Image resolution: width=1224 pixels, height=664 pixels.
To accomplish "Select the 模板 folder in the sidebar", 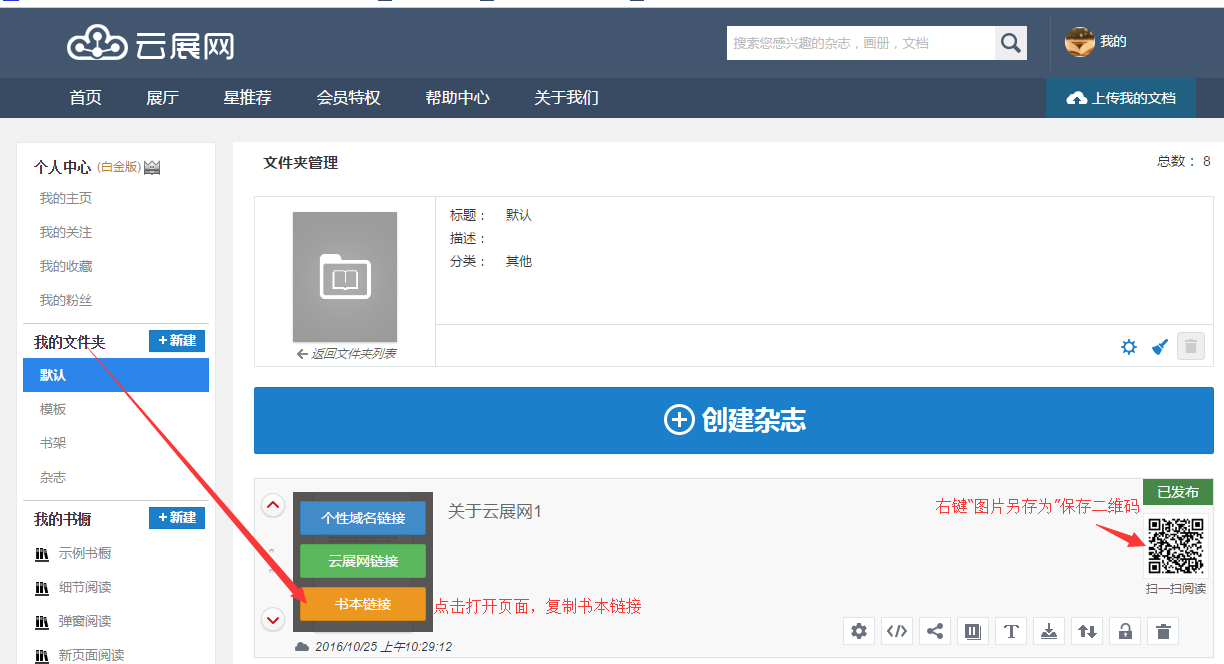I will click(x=53, y=409).
